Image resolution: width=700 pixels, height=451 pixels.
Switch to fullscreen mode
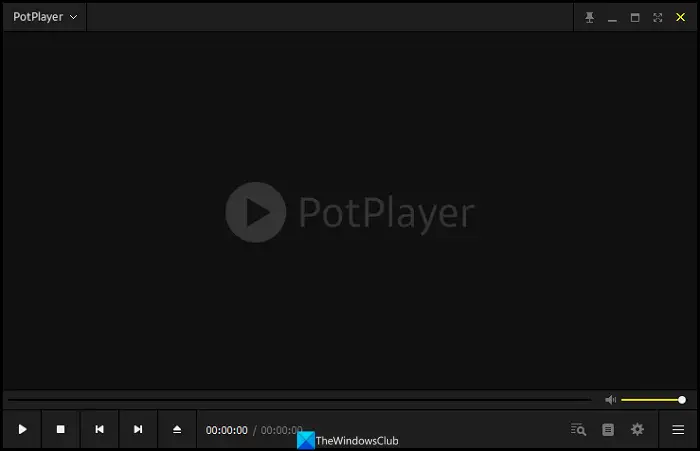[658, 17]
